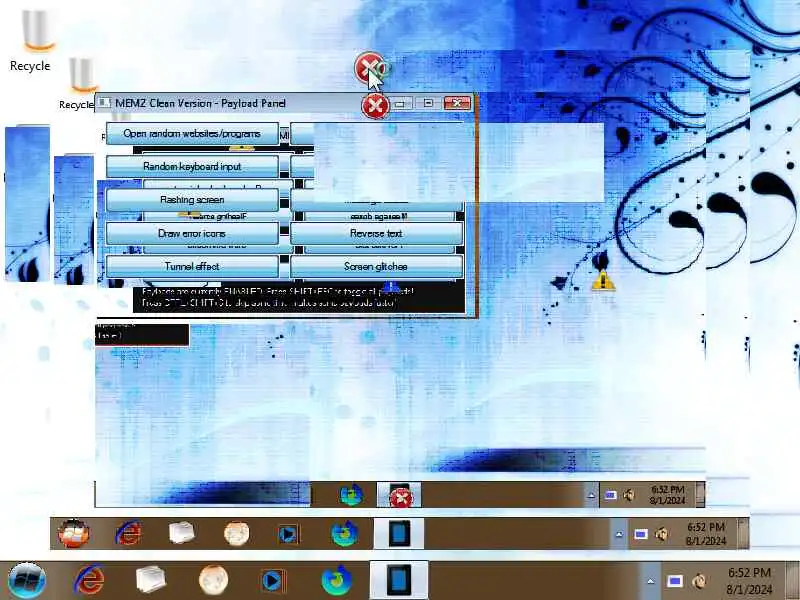Click the 'Payloads are currently ENABLED' status text
Screen dimensions: 800x600
[278, 291]
